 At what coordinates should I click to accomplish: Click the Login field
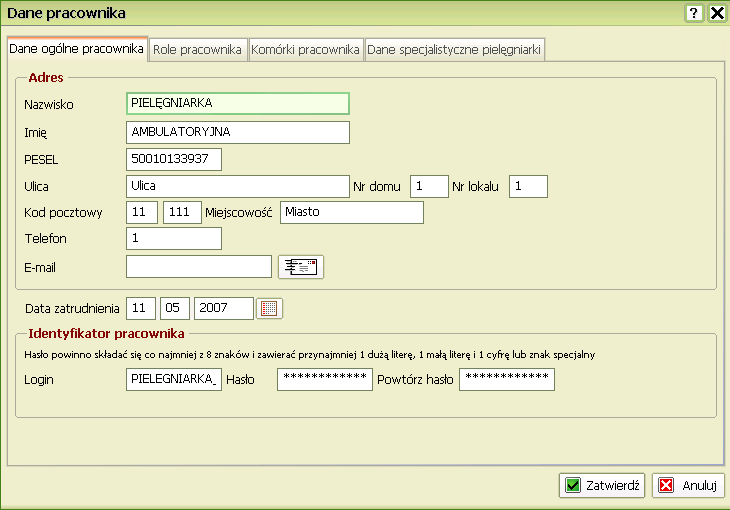(x=174, y=380)
